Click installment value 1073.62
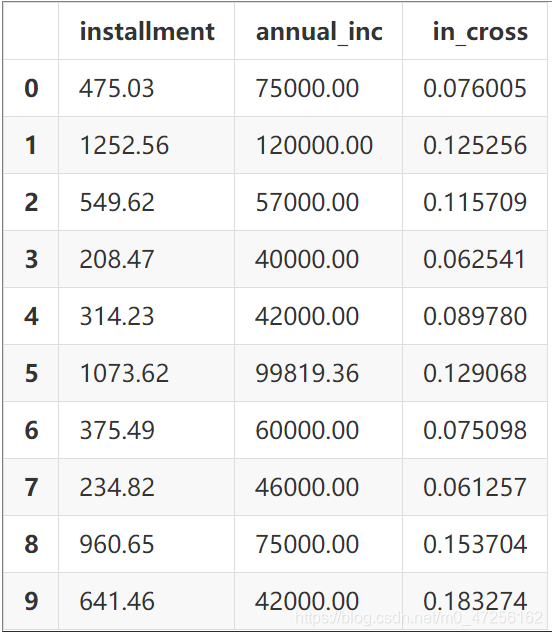This screenshot has width=552, height=636. click(124, 373)
